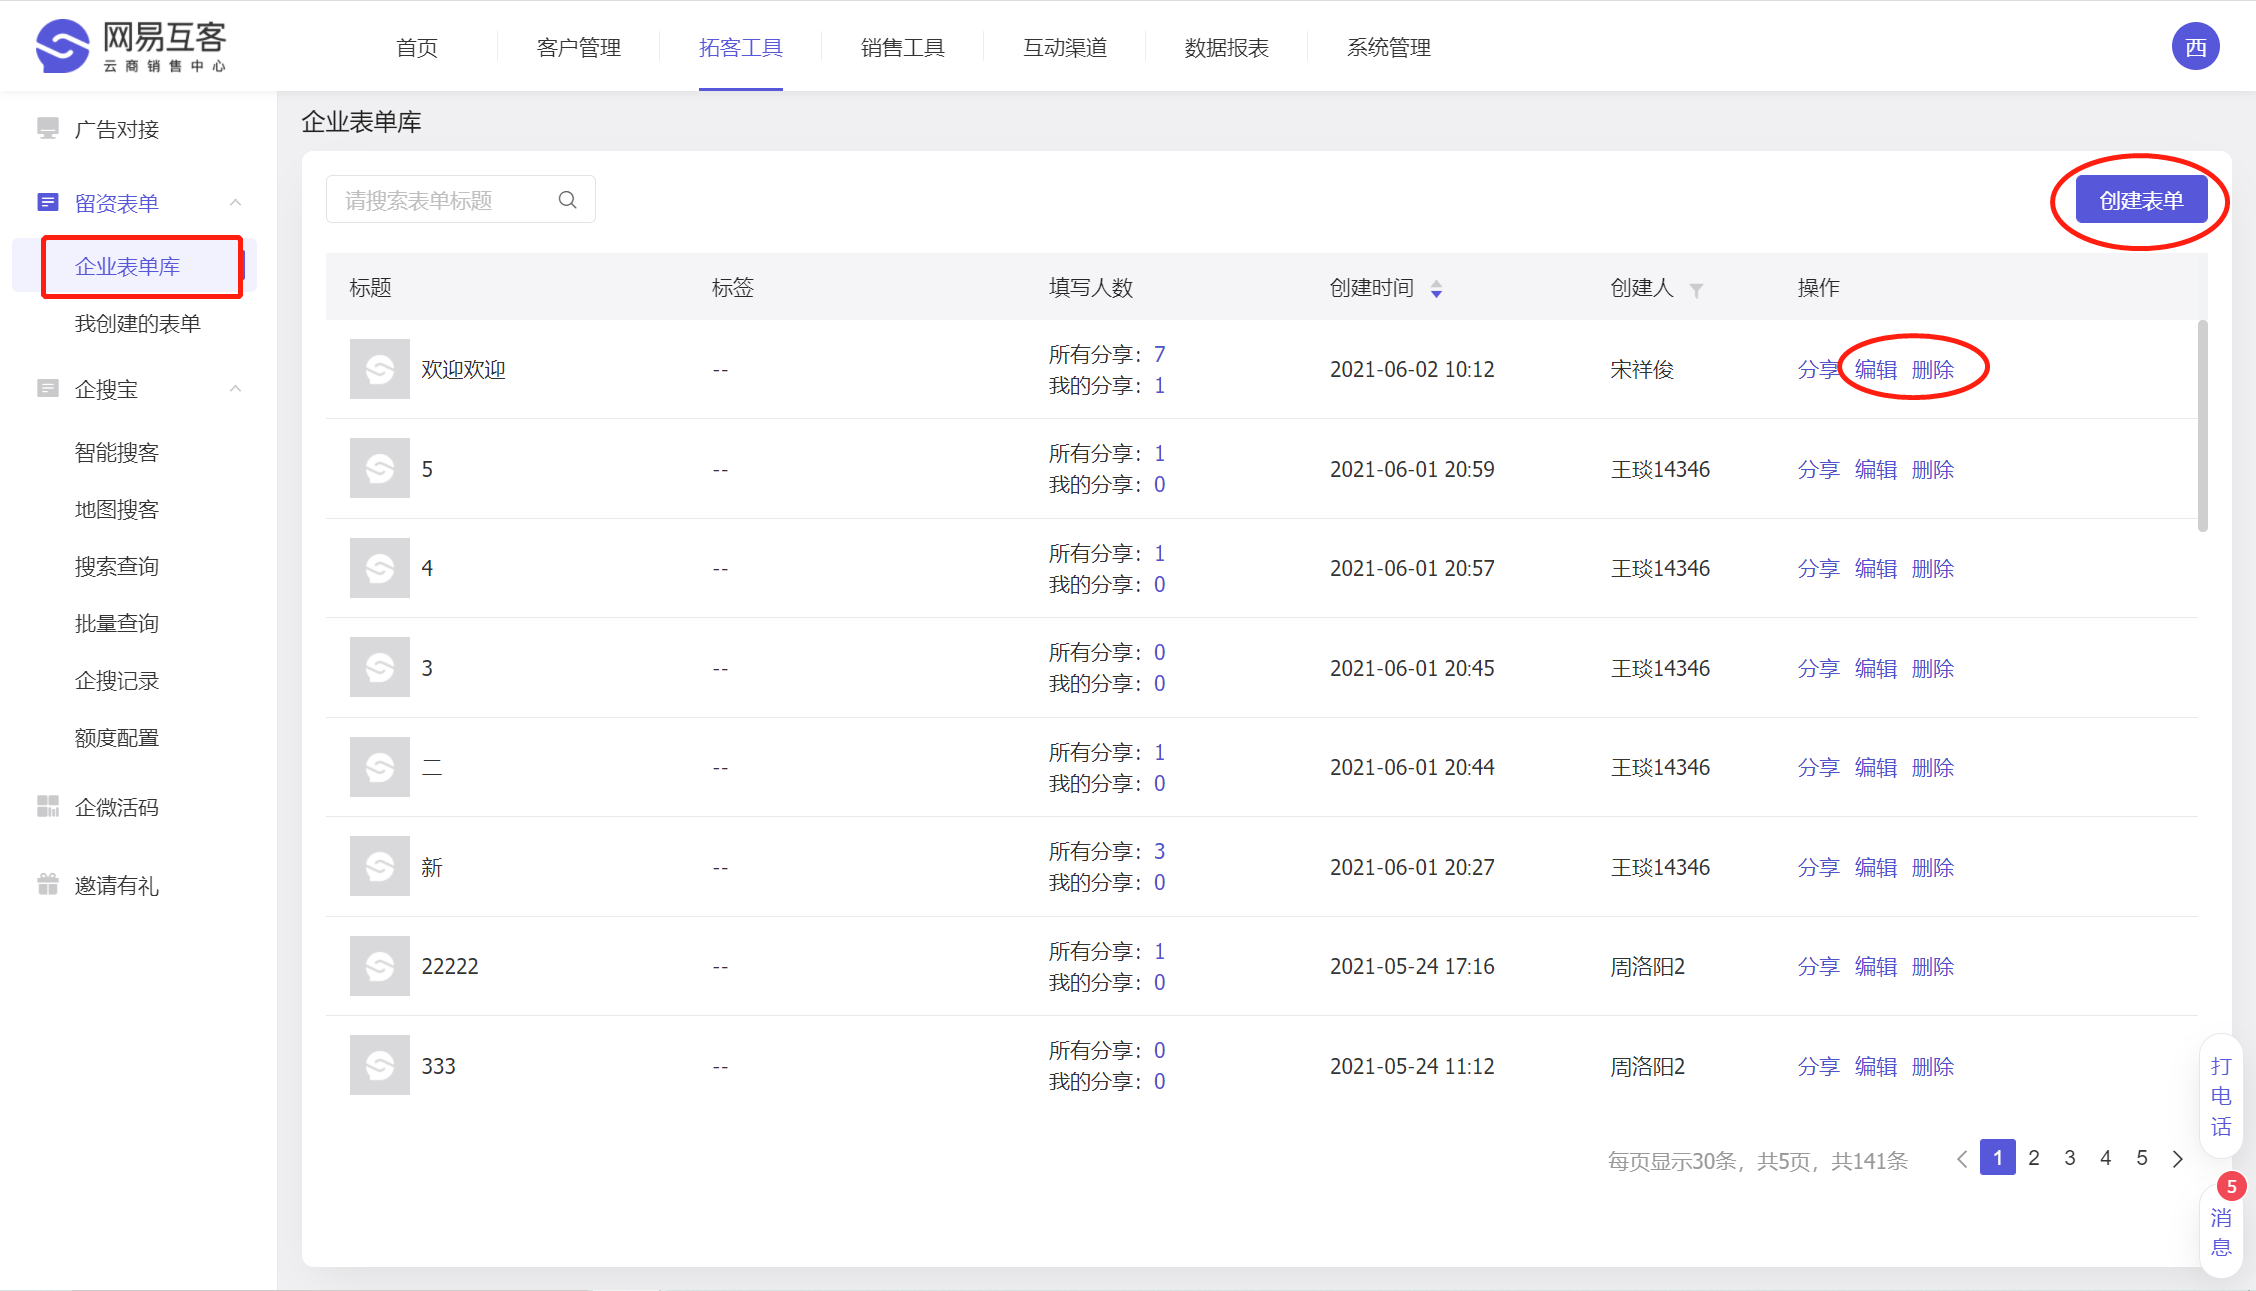Click the search magnifier icon
The width and height of the screenshot is (2256, 1291).
pos(567,200)
